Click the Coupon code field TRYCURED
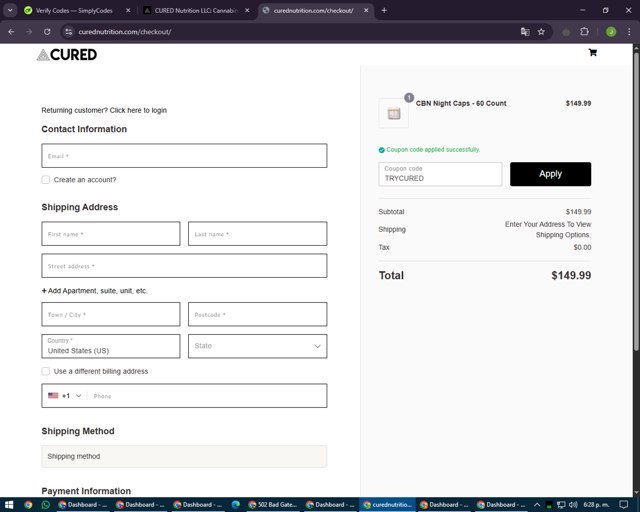 440,174
